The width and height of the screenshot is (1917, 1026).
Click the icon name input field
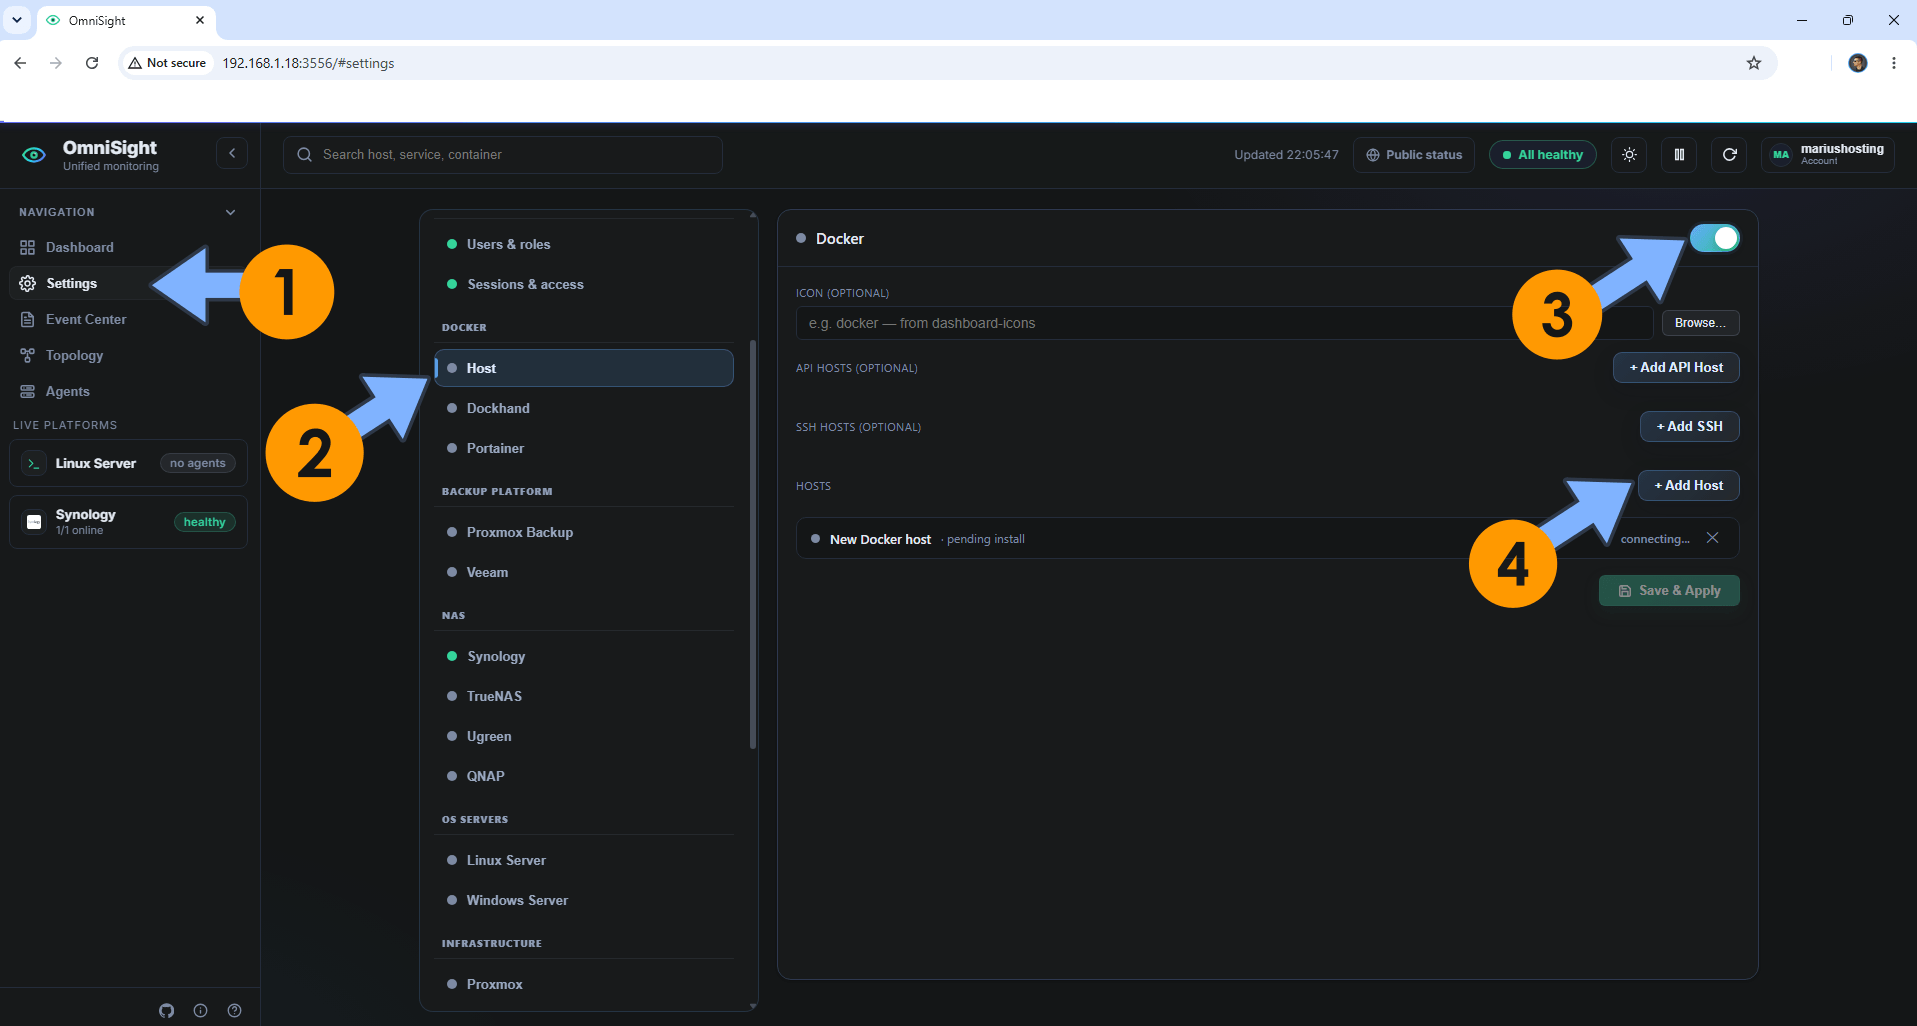[x=1224, y=323]
